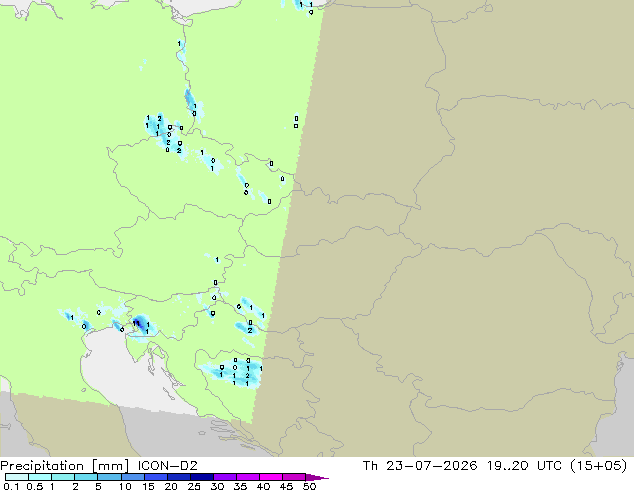Click the 35–40 mm violet legend box
This screenshot has width=634, height=490.
pyautogui.click(x=248, y=477)
